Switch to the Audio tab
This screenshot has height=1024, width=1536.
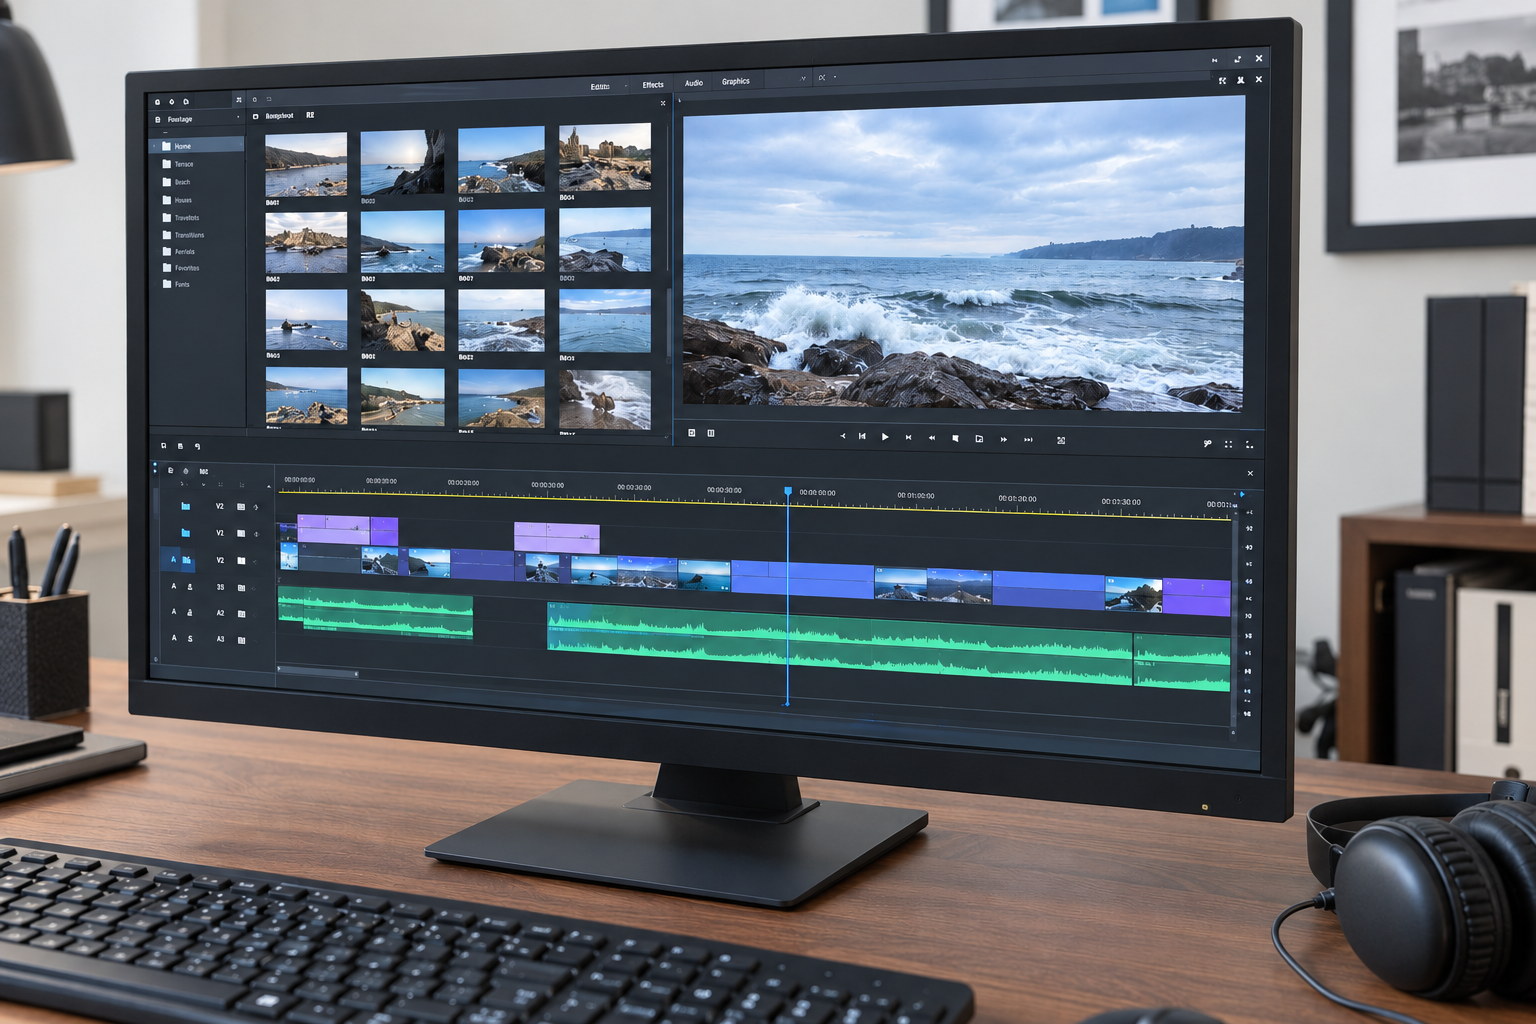pyautogui.click(x=694, y=83)
